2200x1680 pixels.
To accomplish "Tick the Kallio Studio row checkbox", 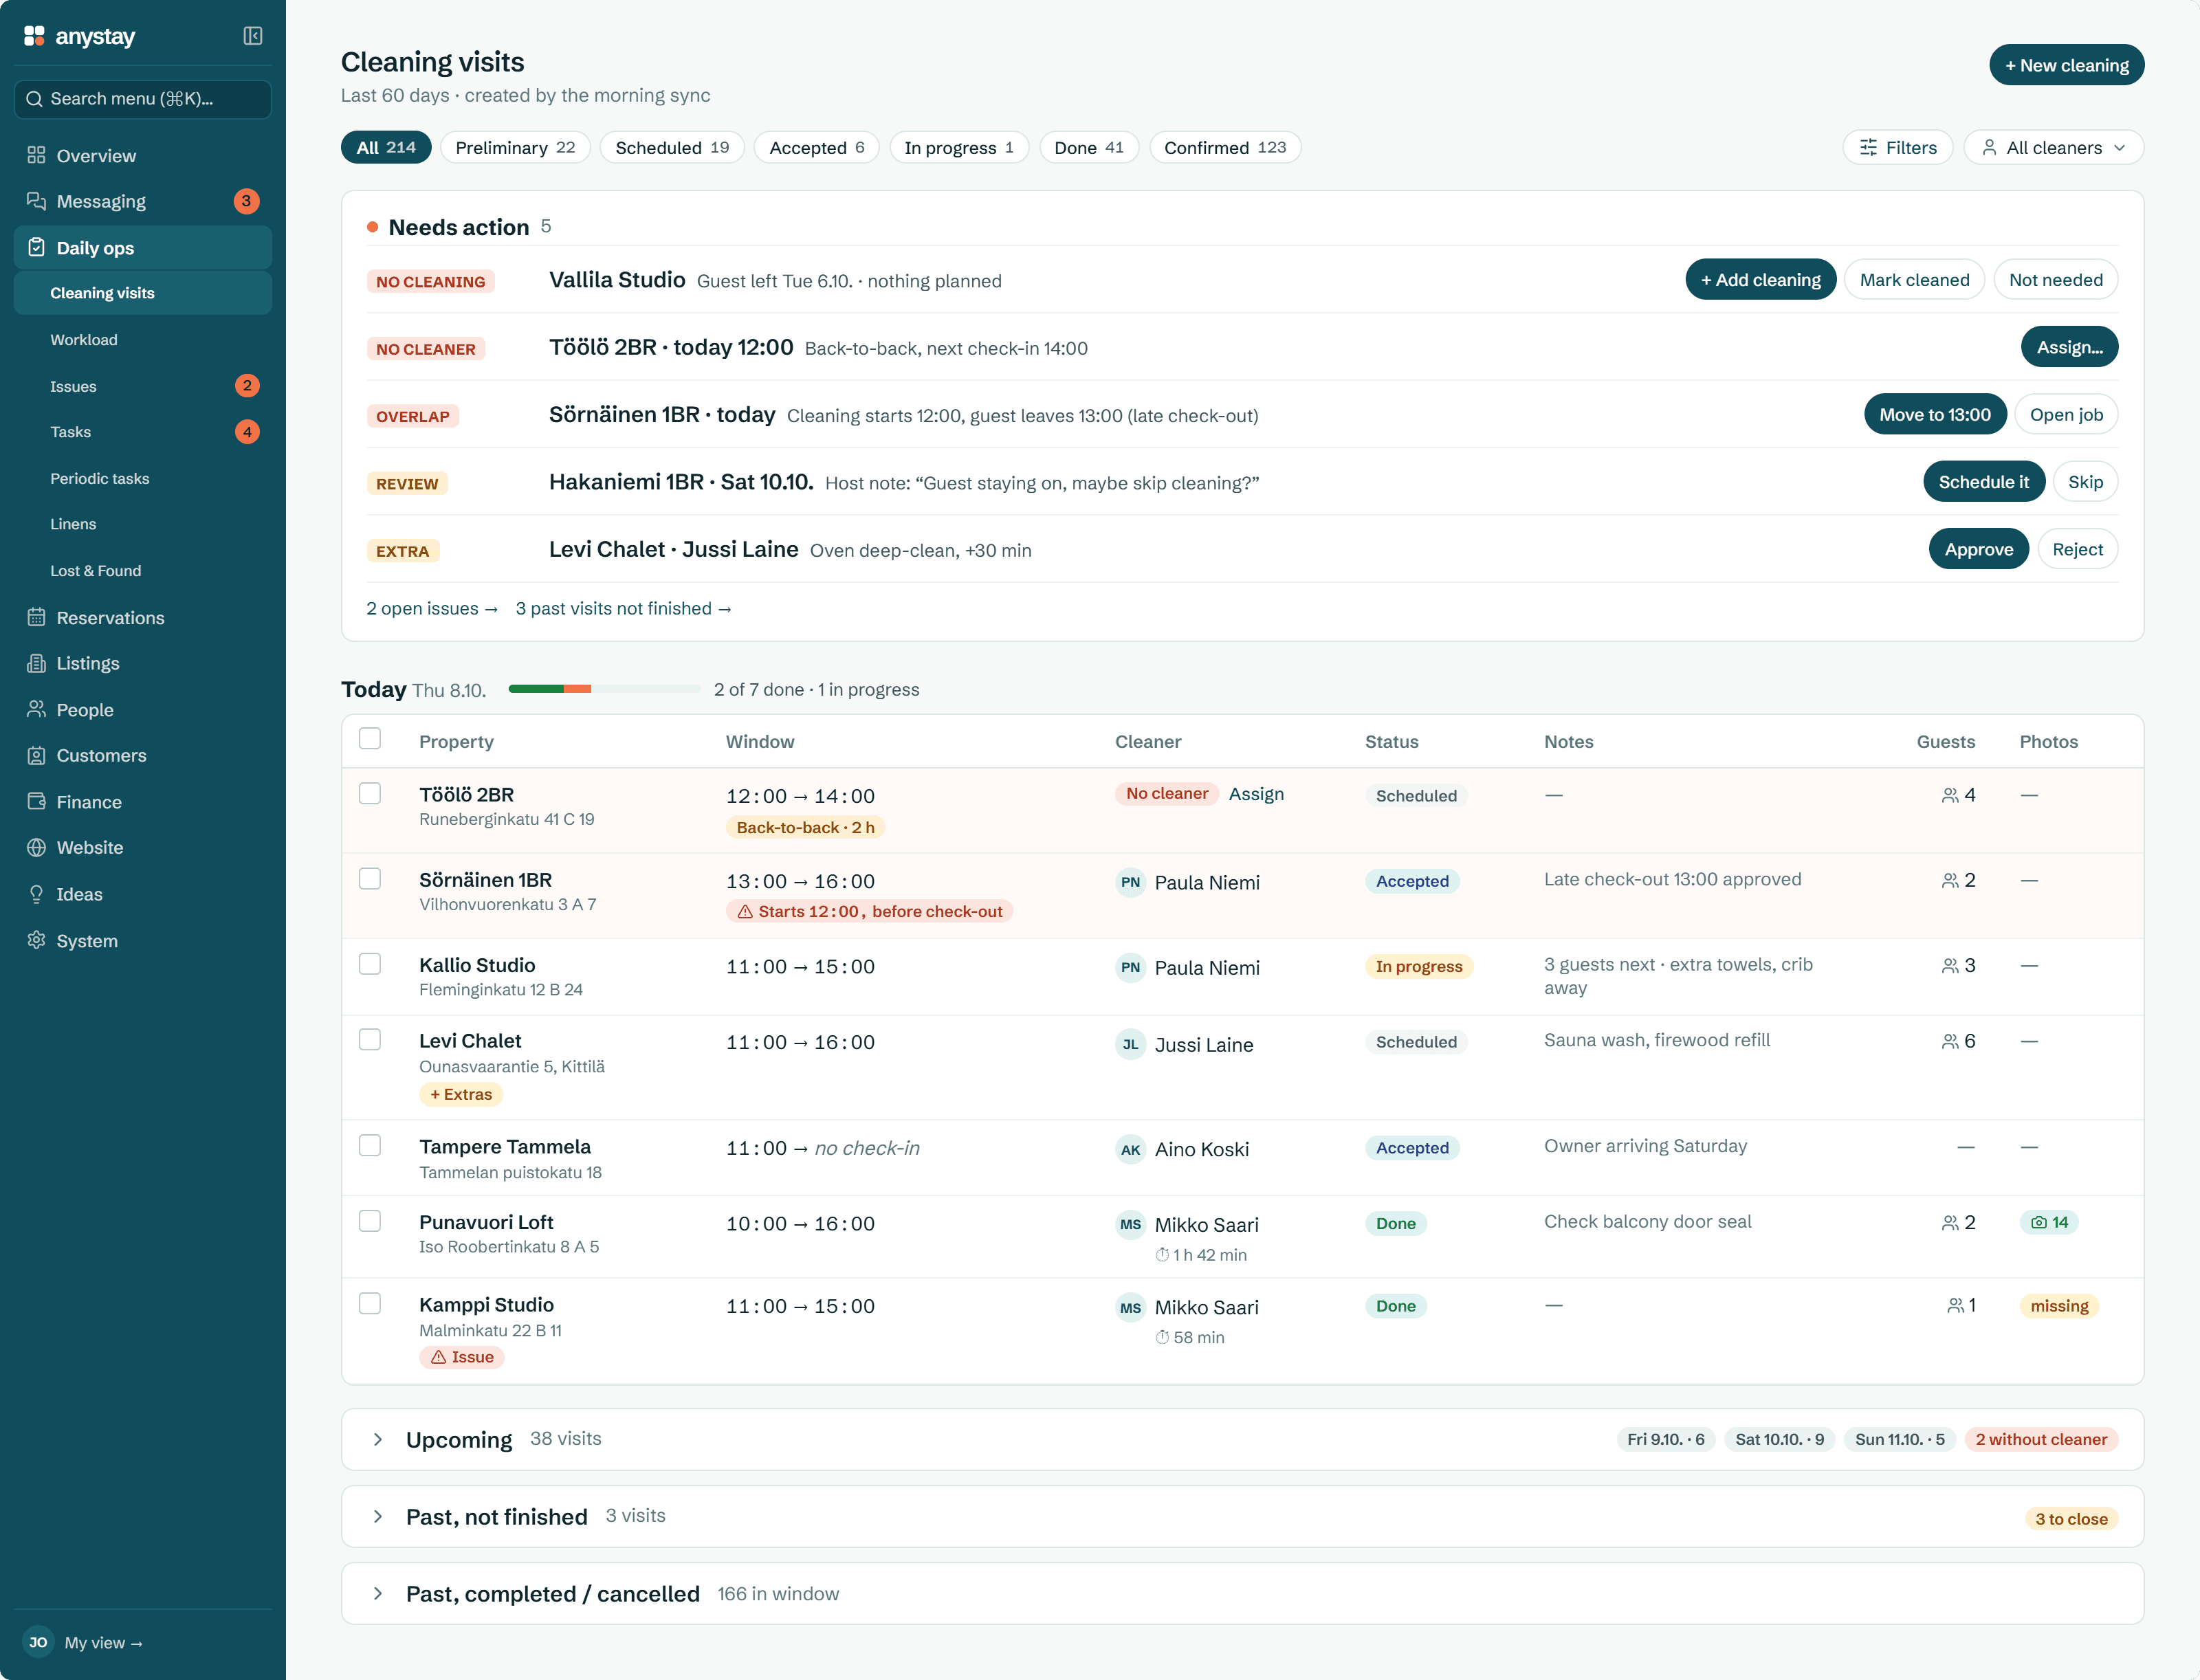I will click(370, 964).
